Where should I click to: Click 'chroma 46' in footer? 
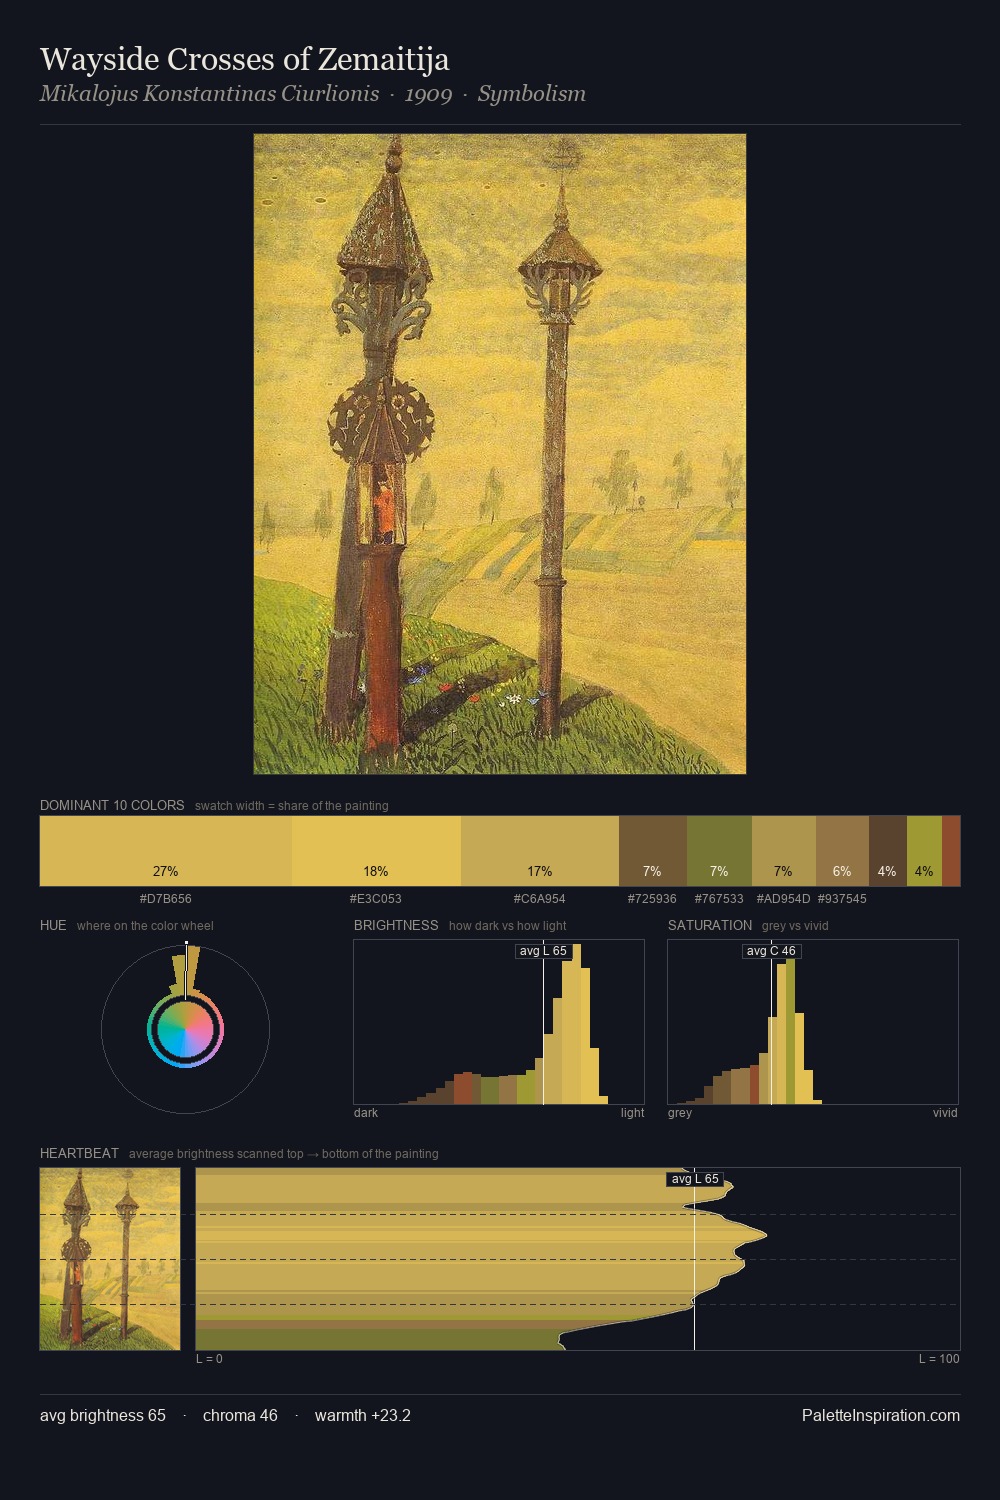click(240, 1416)
